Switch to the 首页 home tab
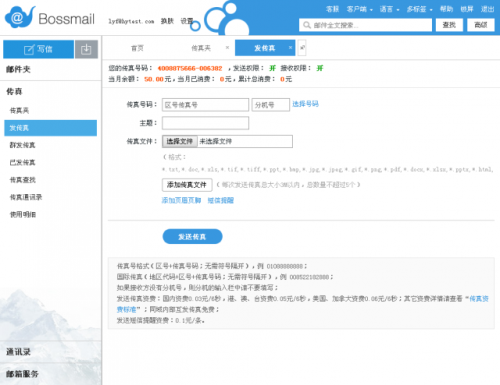Screen dimensions: 500x385 [x=137, y=48]
